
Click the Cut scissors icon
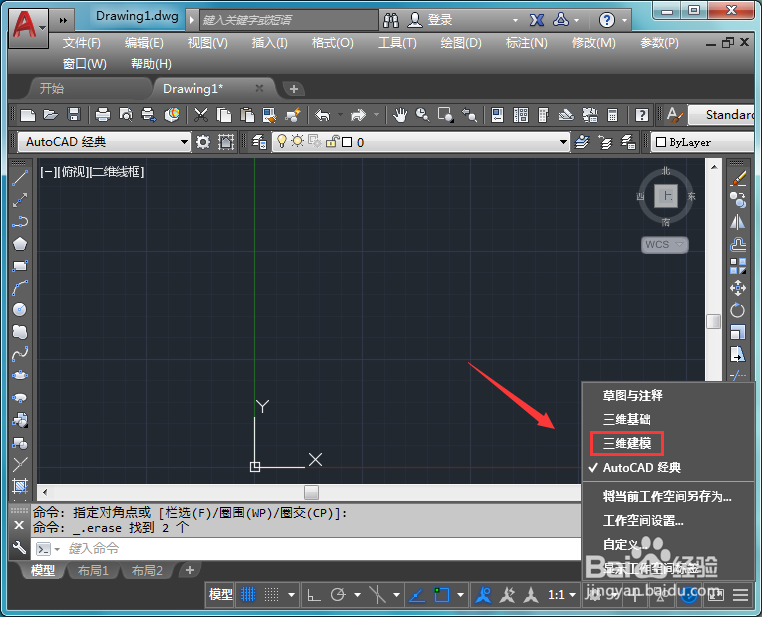click(x=201, y=115)
